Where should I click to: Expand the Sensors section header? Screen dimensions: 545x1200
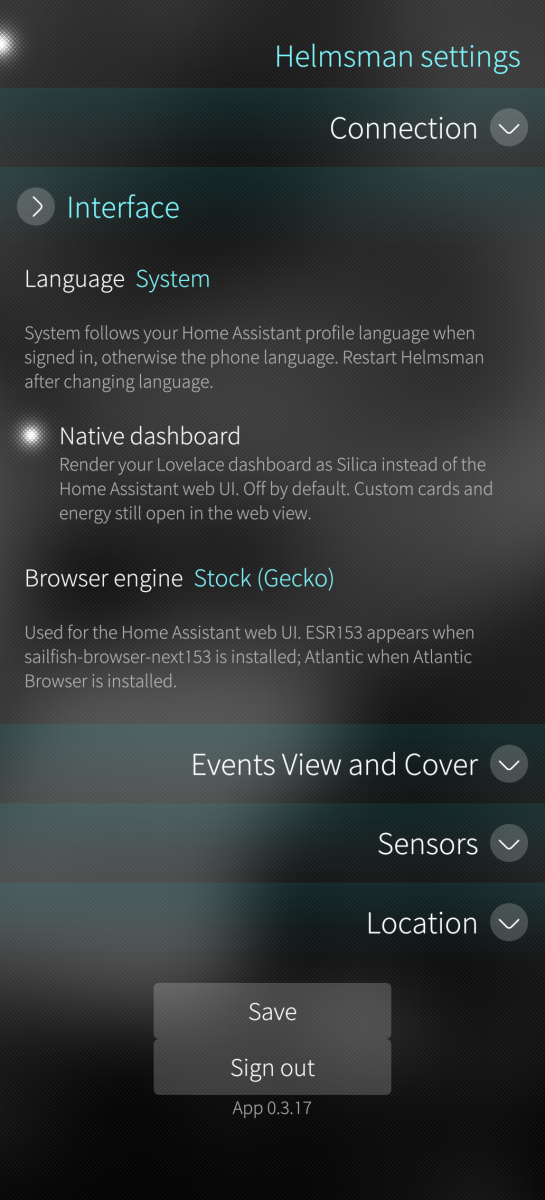pos(272,844)
